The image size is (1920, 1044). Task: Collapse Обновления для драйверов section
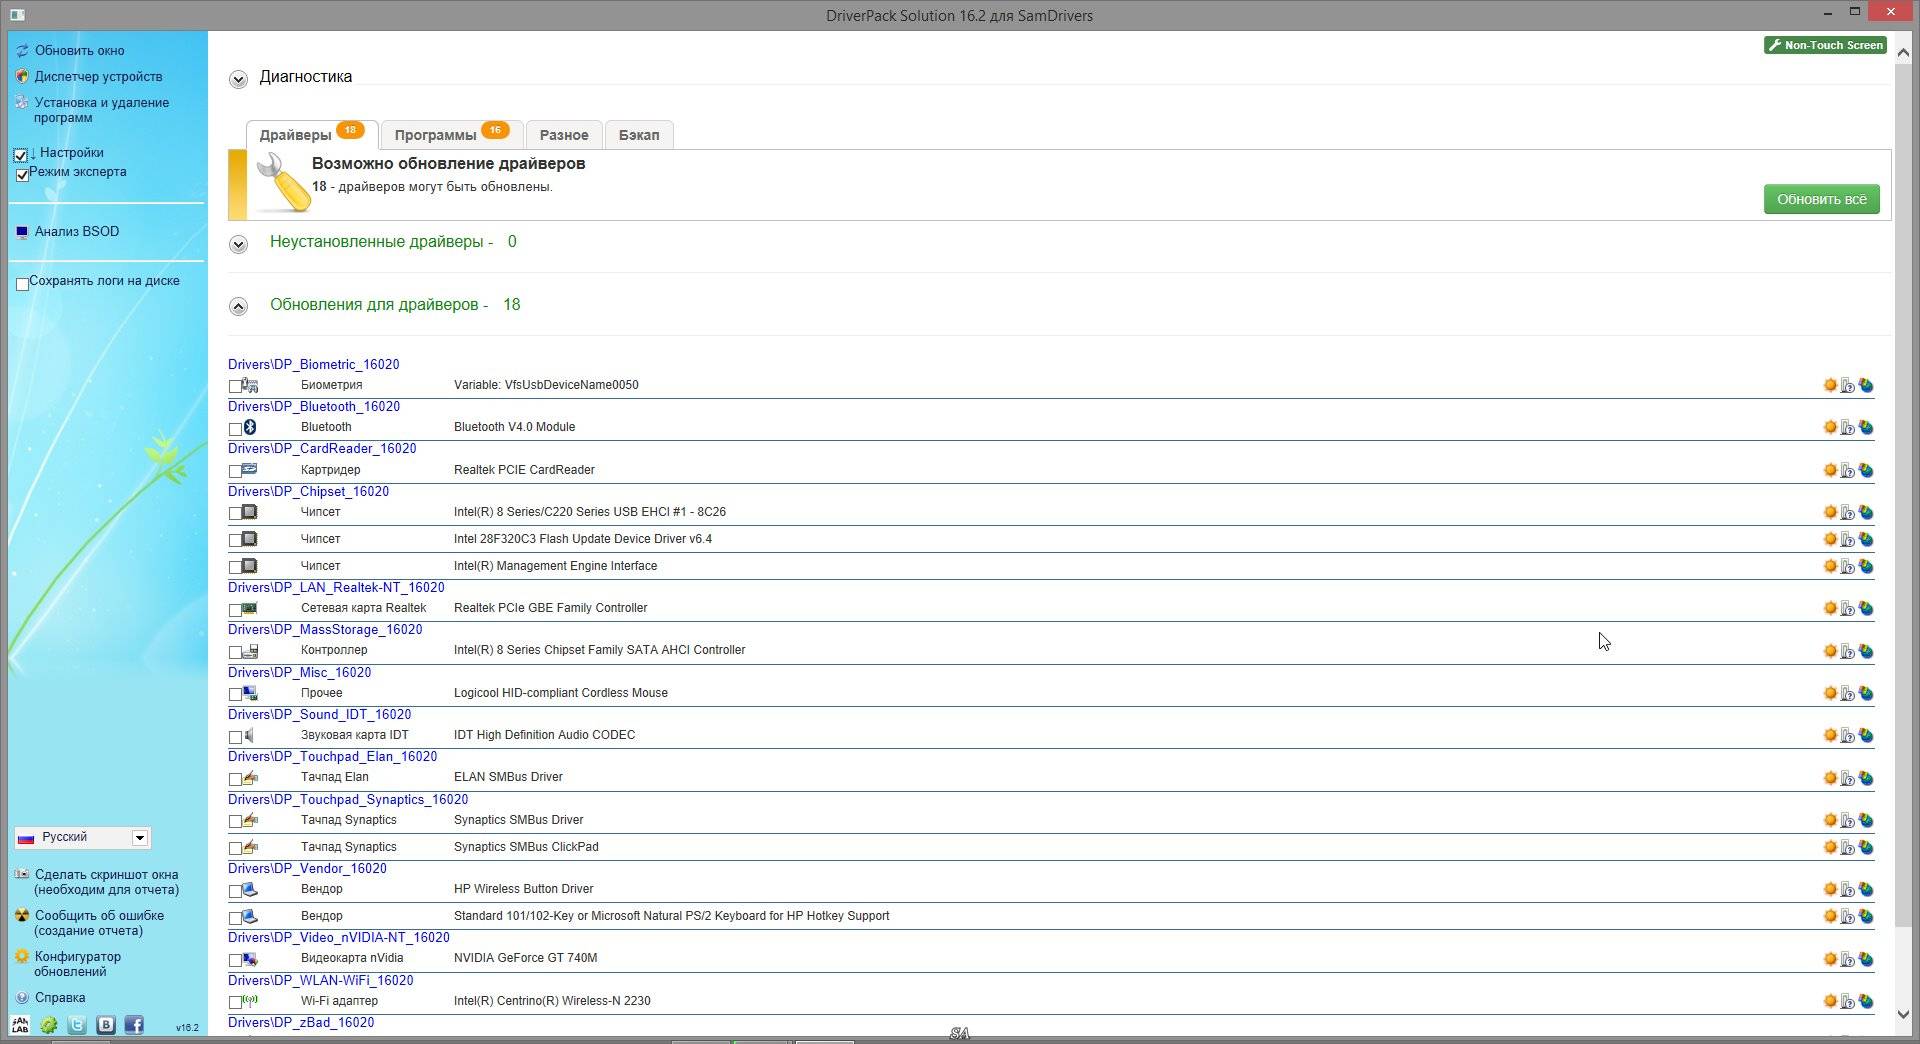[x=238, y=307]
